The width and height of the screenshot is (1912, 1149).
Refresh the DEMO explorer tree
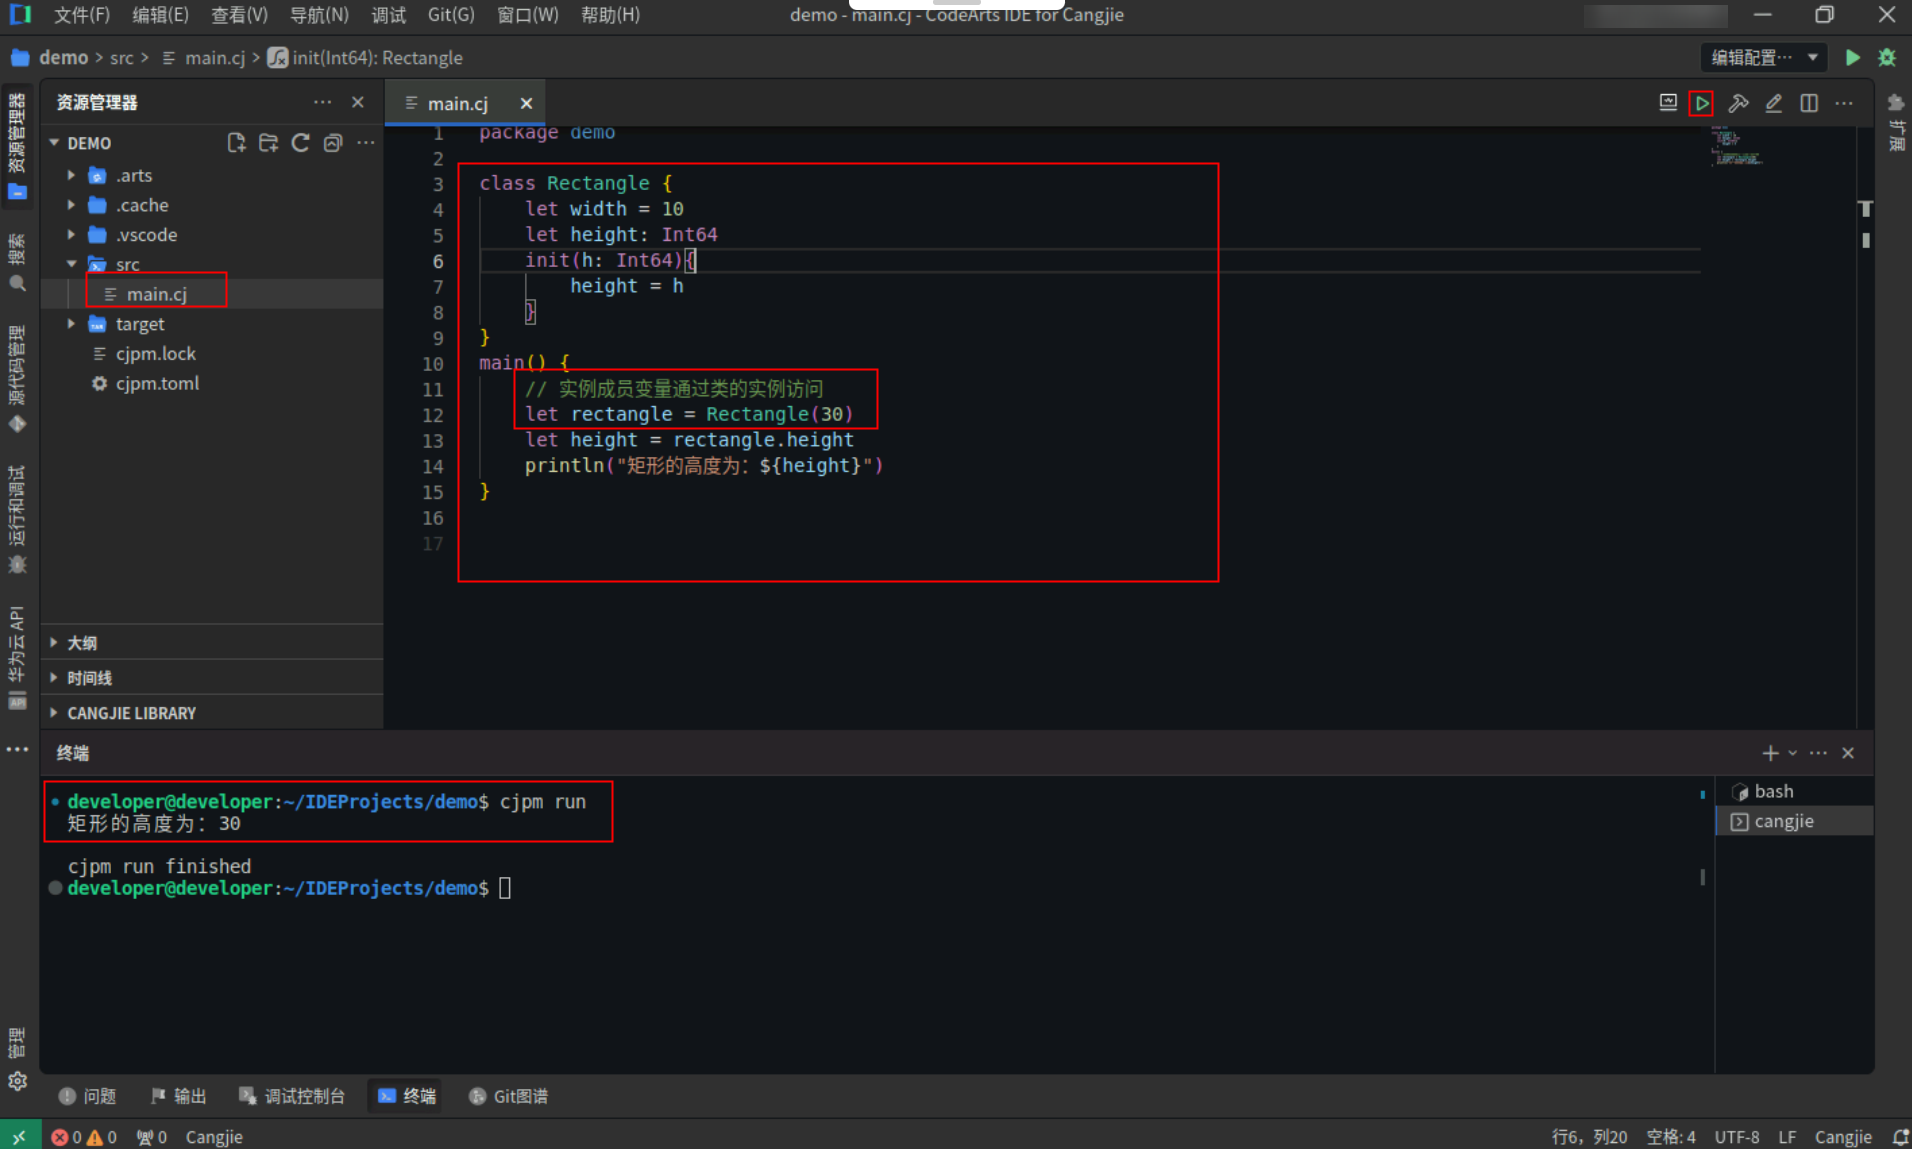pos(300,143)
